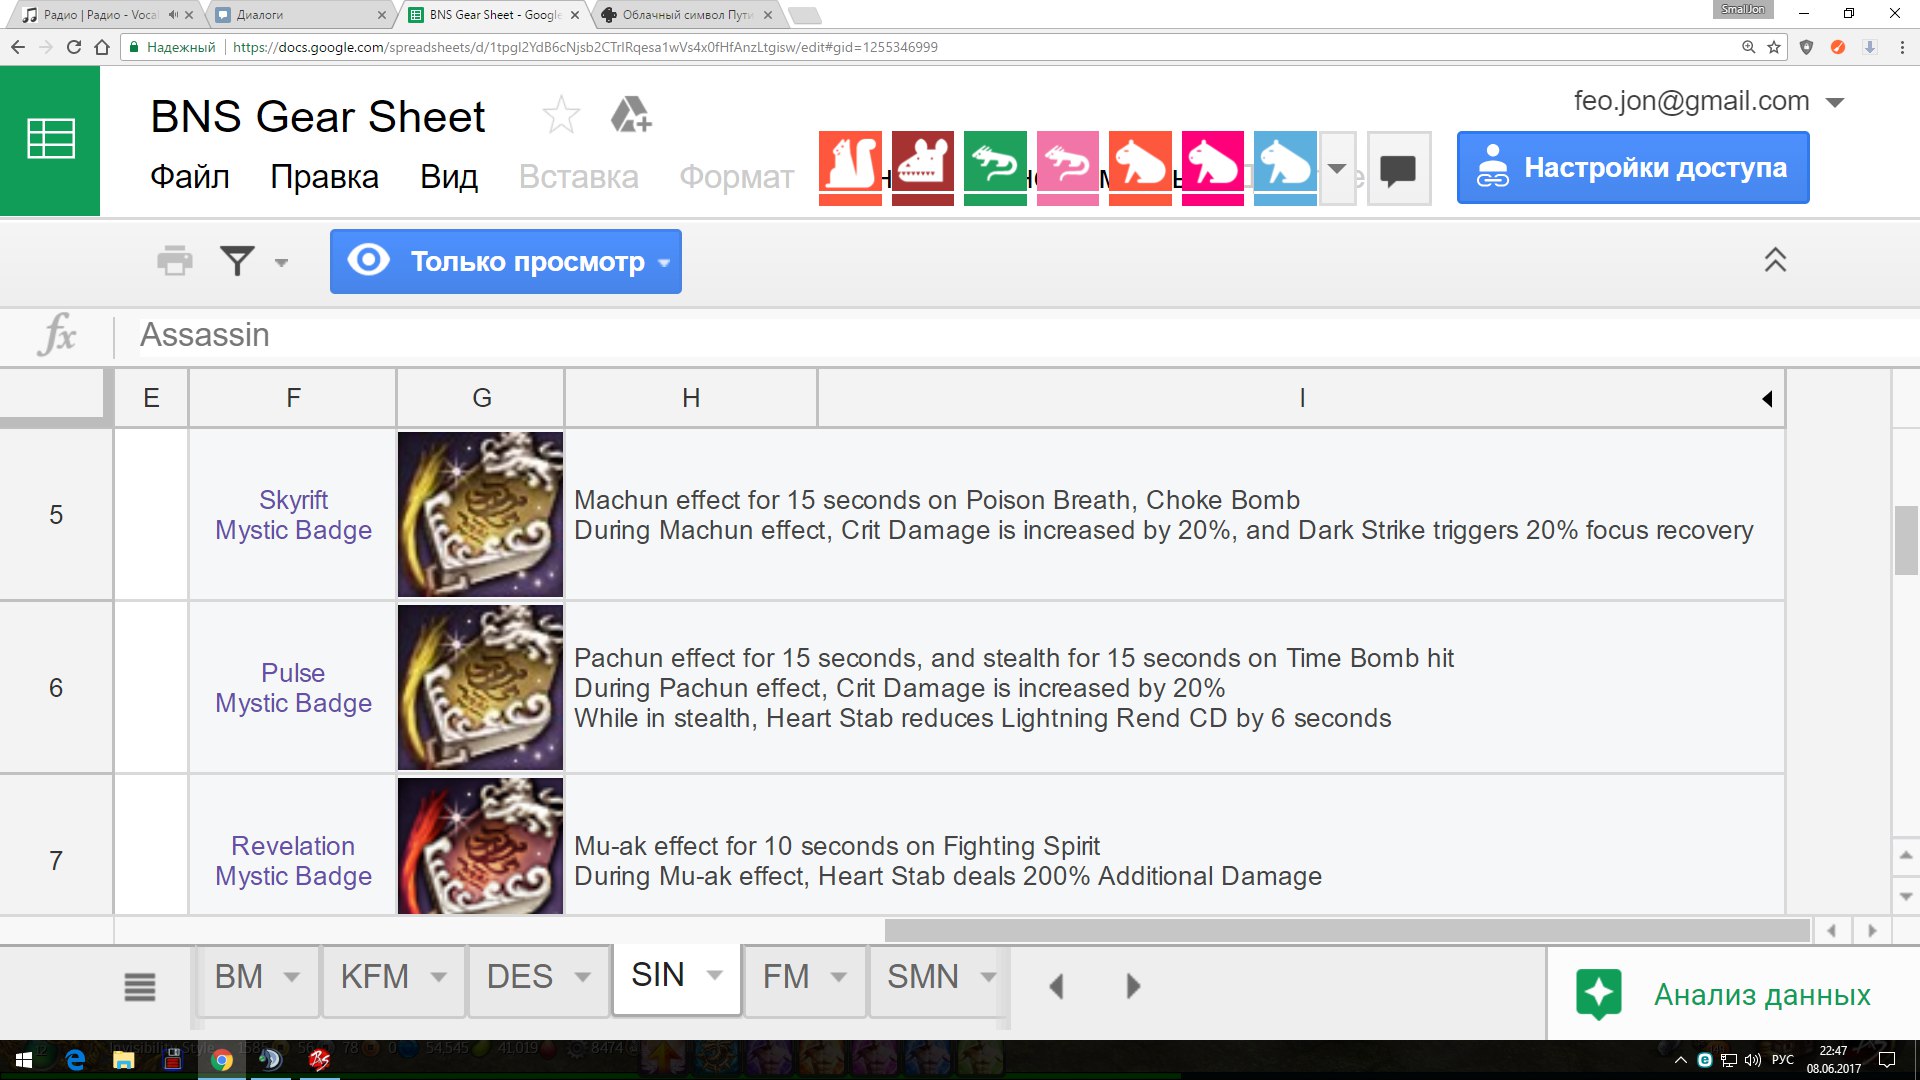Viewport: 1920px width, 1080px height.
Task: Click the horizontal scrollbar thumb
Action: point(1346,930)
